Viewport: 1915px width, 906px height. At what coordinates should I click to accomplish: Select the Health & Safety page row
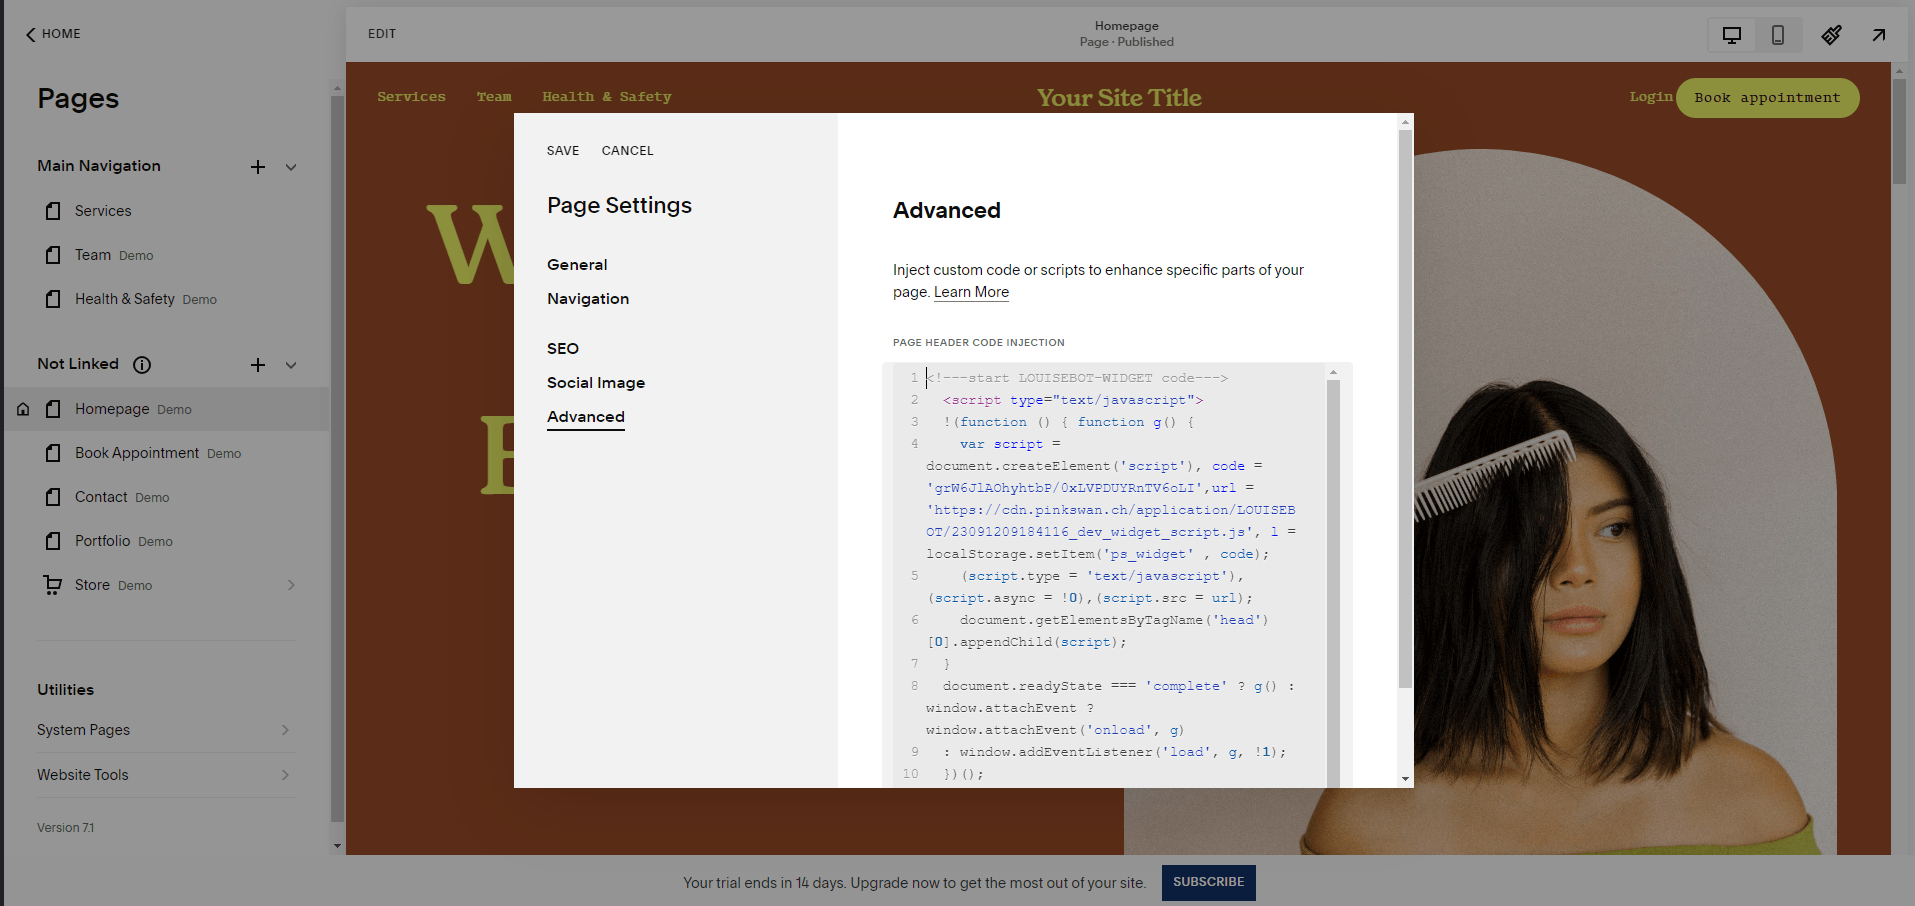tap(166, 299)
